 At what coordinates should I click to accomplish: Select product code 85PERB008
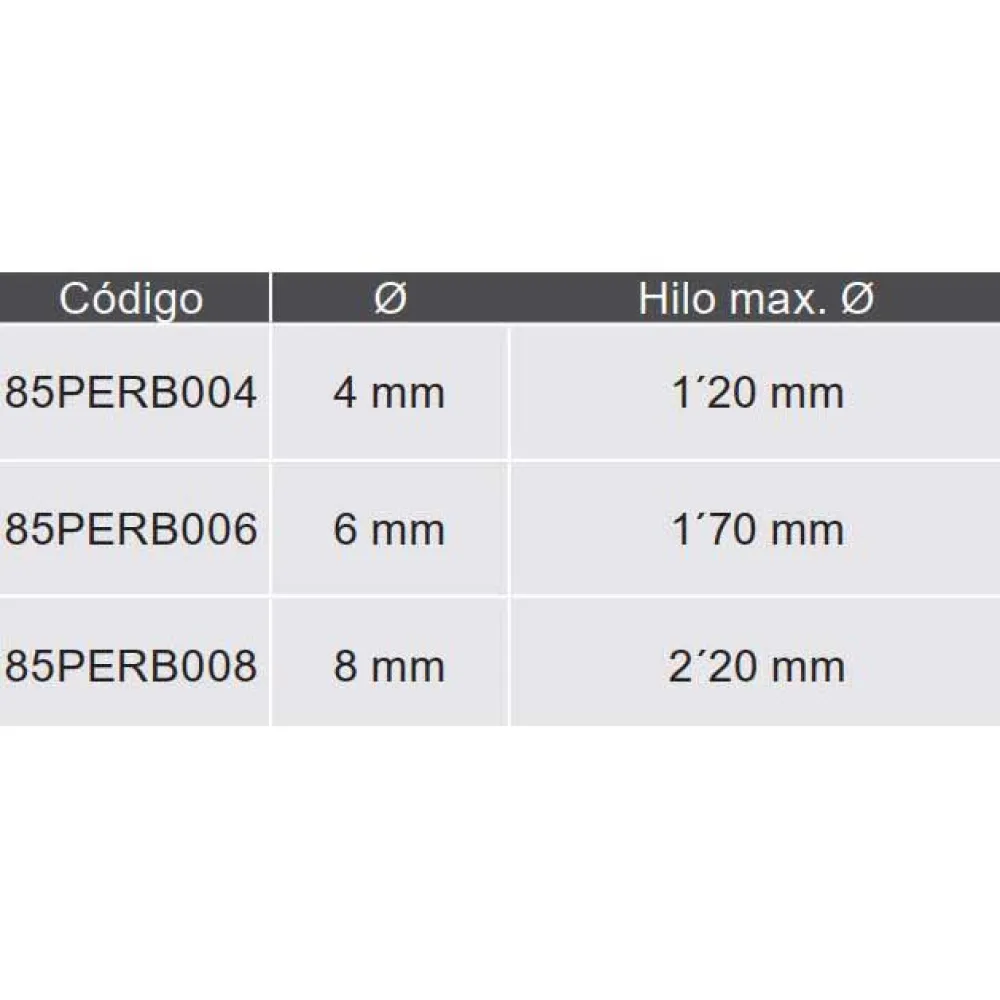click(x=131, y=666)
